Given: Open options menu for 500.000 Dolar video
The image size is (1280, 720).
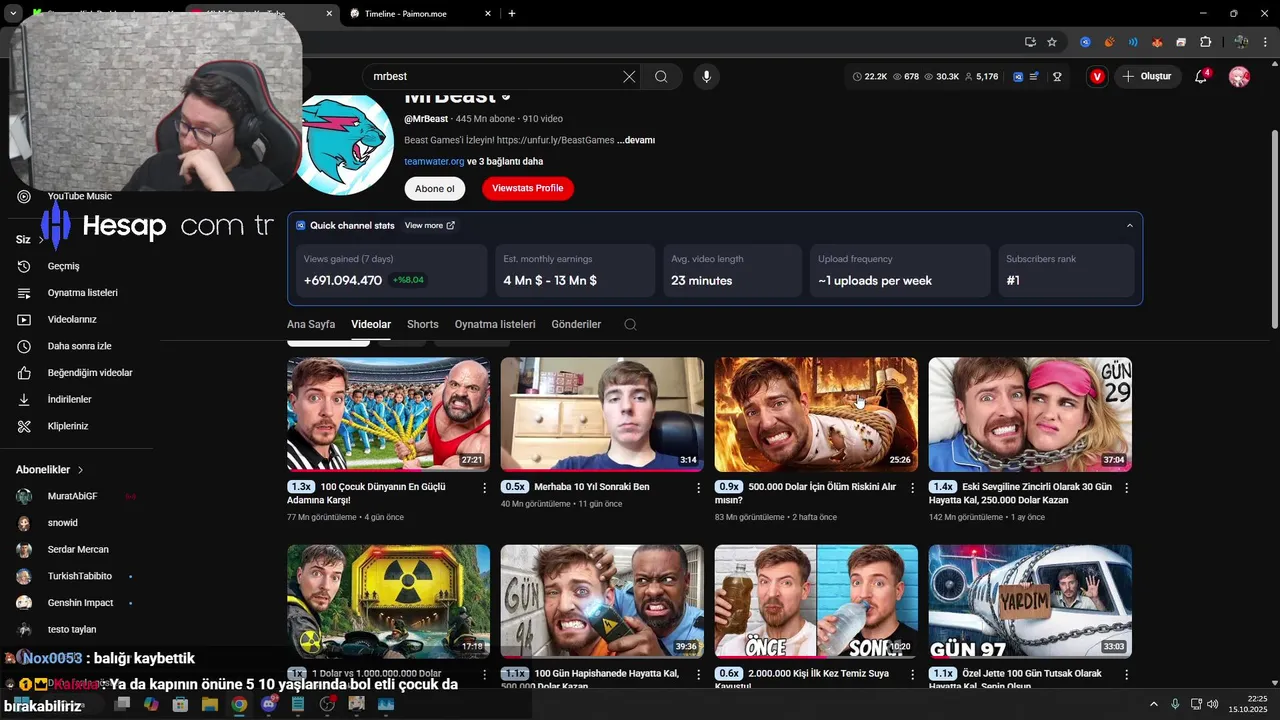Looking at the screenshot, I should point(913,488).
